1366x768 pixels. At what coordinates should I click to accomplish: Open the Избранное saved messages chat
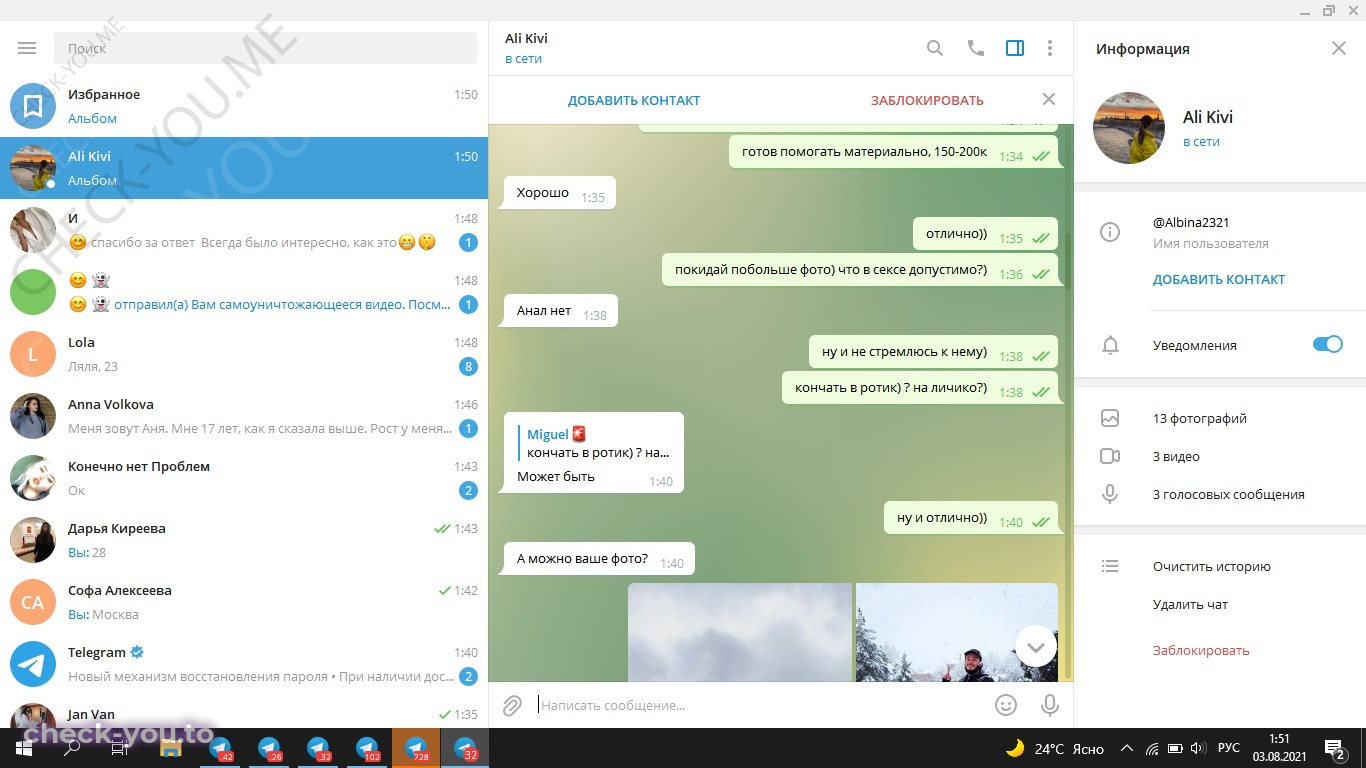tap(244, 106)
